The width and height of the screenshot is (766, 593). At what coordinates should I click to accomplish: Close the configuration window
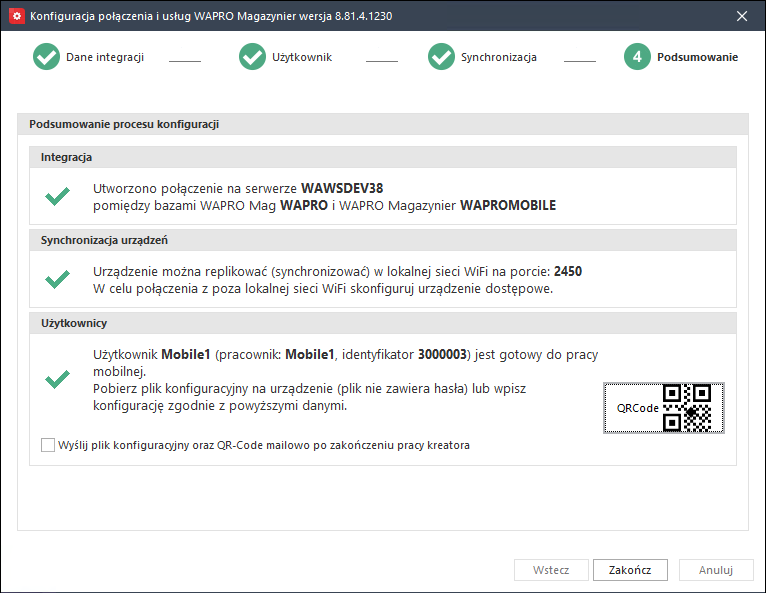742,16
